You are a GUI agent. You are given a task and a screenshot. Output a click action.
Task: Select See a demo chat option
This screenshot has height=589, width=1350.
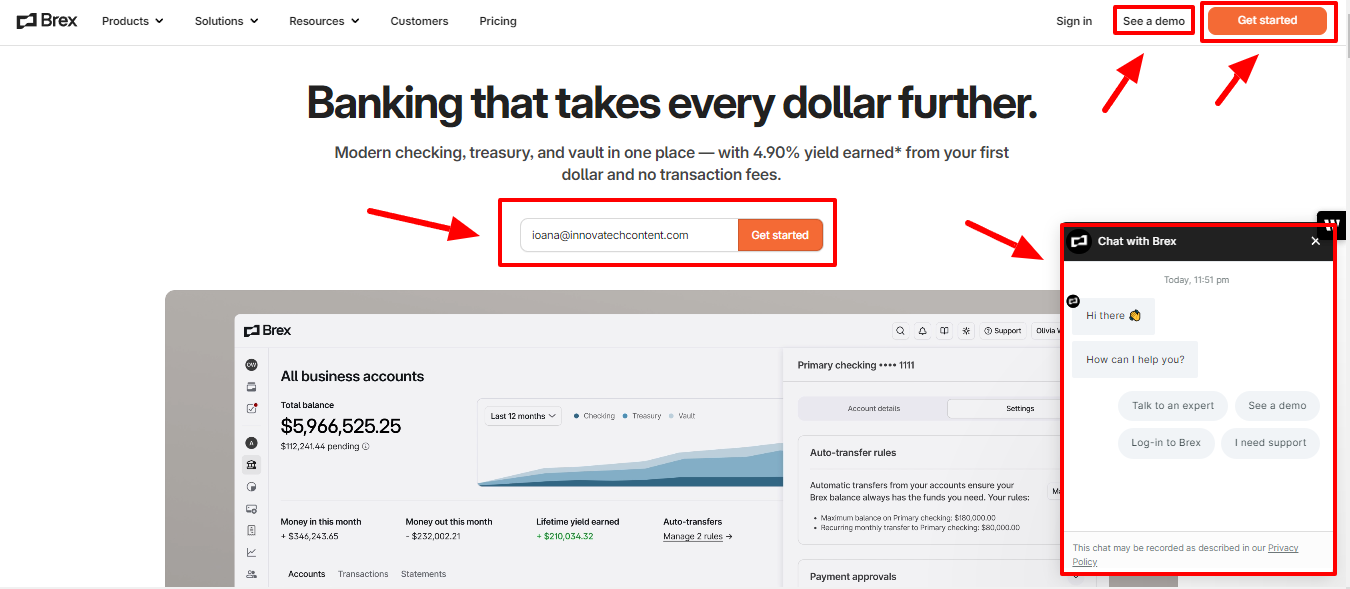(1277, 406)
